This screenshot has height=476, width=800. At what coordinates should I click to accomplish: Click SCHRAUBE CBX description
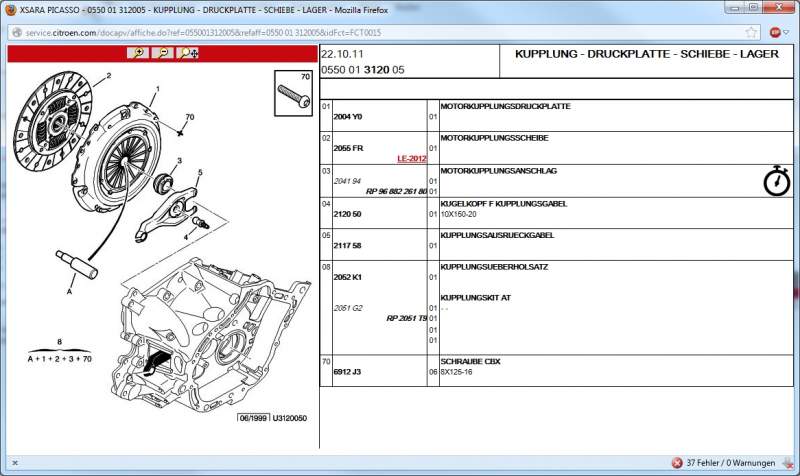click(470, 362)
